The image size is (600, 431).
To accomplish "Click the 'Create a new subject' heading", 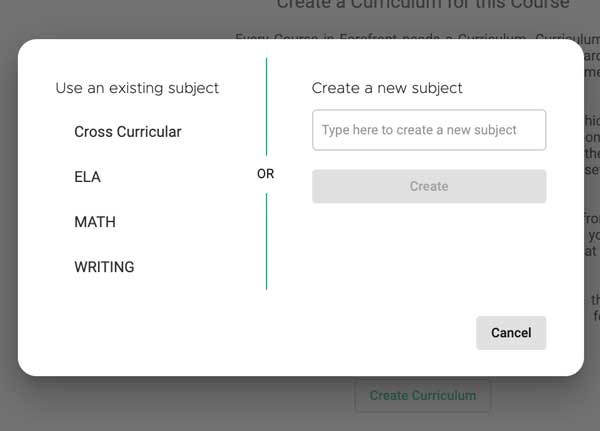I will [387, 88].
